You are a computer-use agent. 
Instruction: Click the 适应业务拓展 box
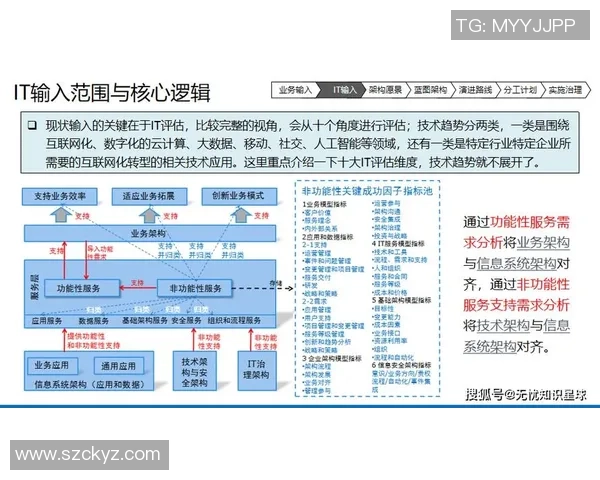(149, 196)
